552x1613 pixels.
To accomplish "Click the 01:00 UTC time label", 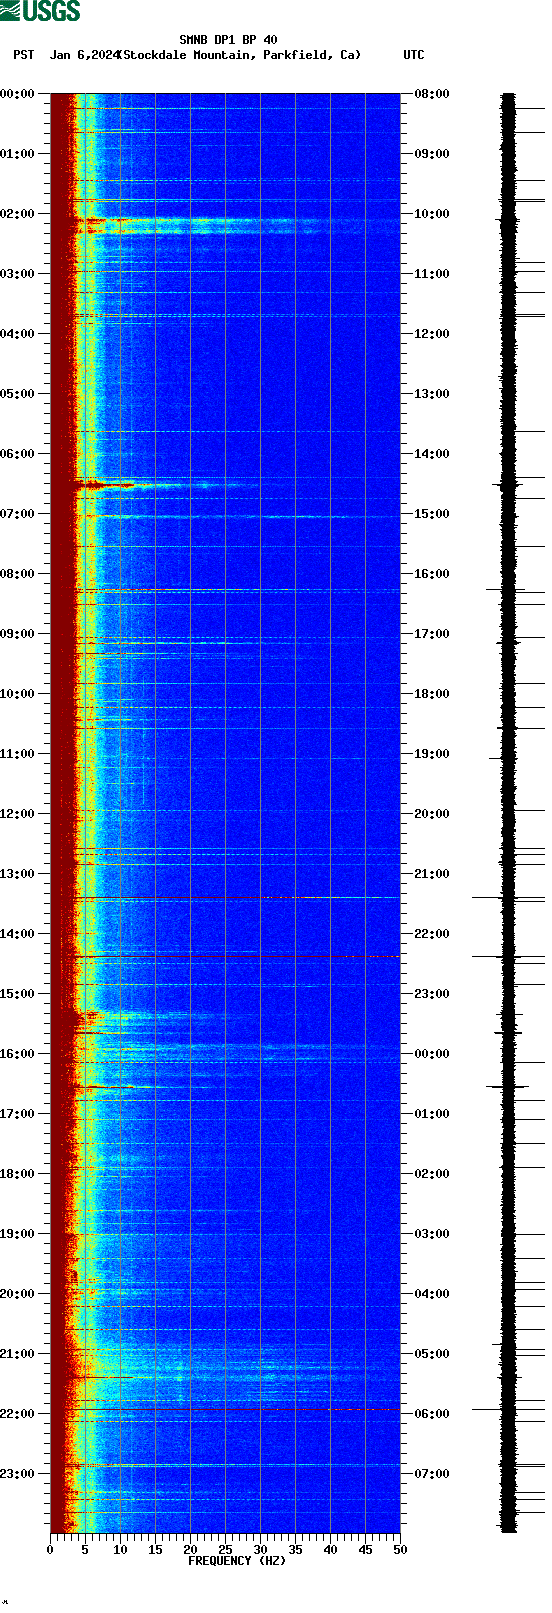I will tap(432, 1114).
